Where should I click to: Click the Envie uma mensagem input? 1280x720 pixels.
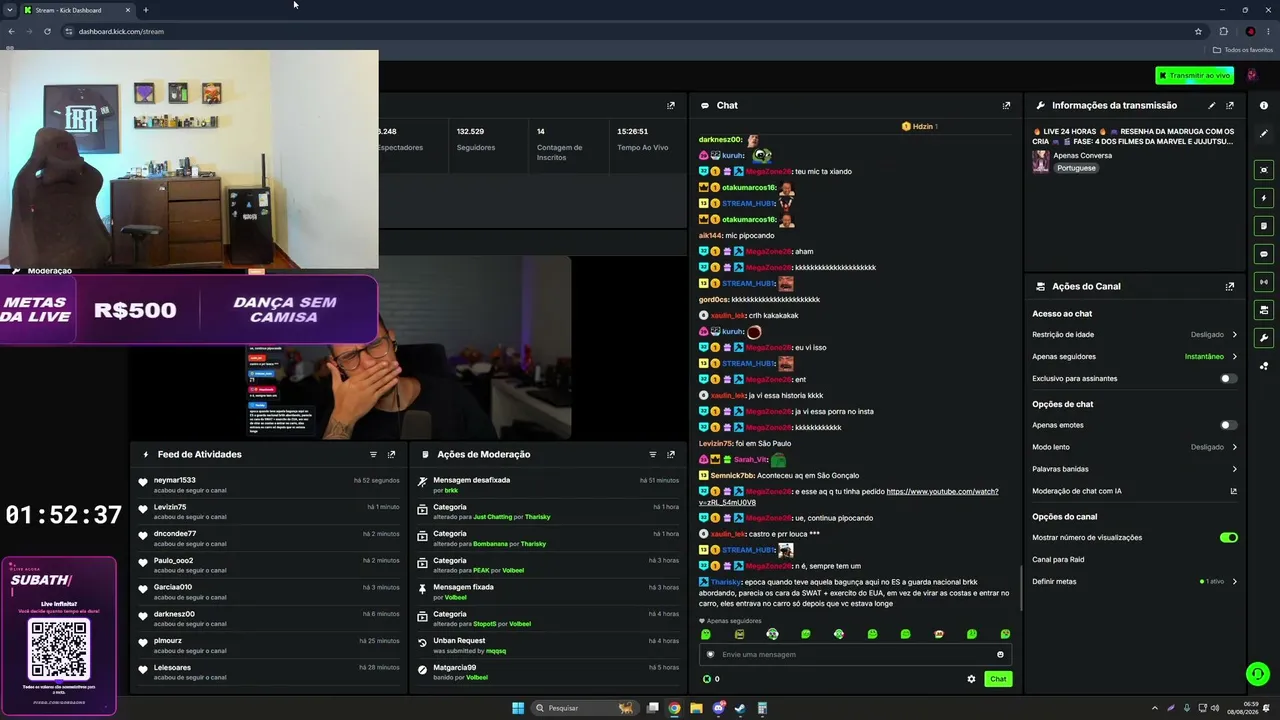[x=855, y=654]
